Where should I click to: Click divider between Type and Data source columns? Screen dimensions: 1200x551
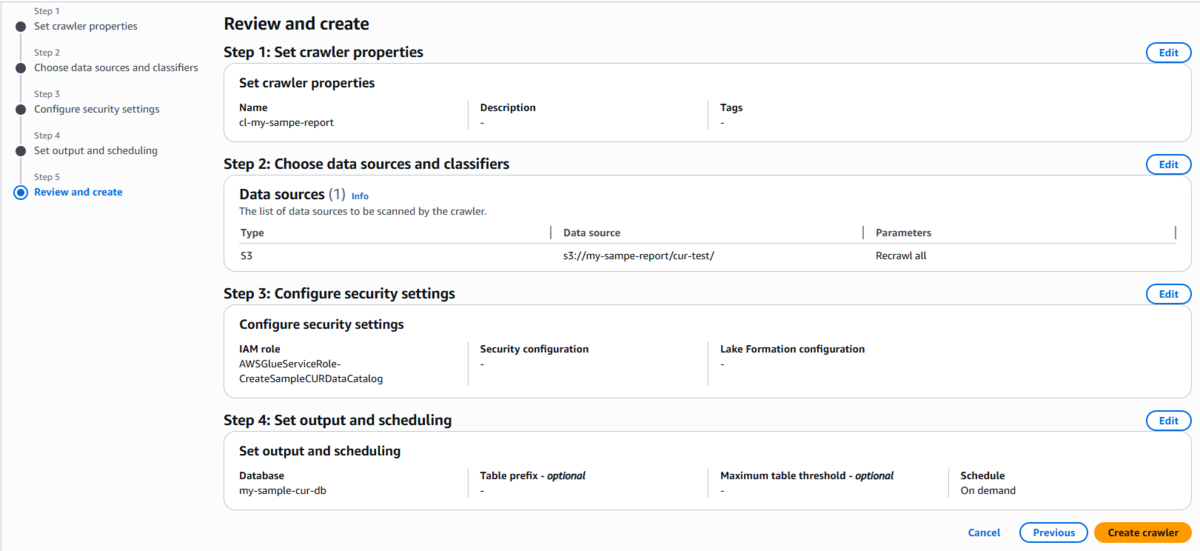click(x=551, y=233)
